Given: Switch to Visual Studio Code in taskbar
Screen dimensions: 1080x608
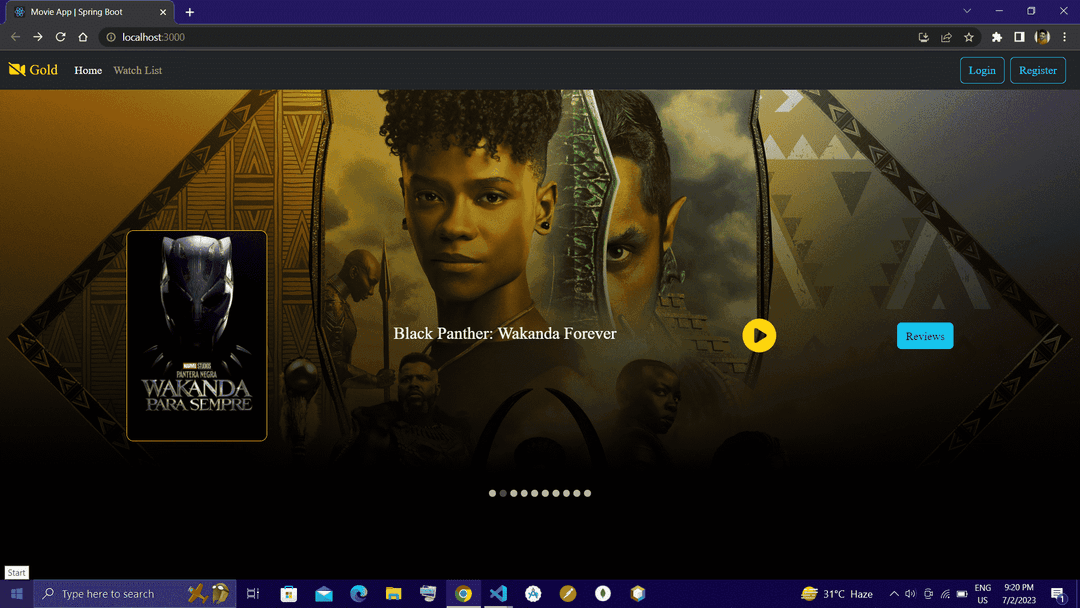Looking at the screenshot, I should click(498, 594).
